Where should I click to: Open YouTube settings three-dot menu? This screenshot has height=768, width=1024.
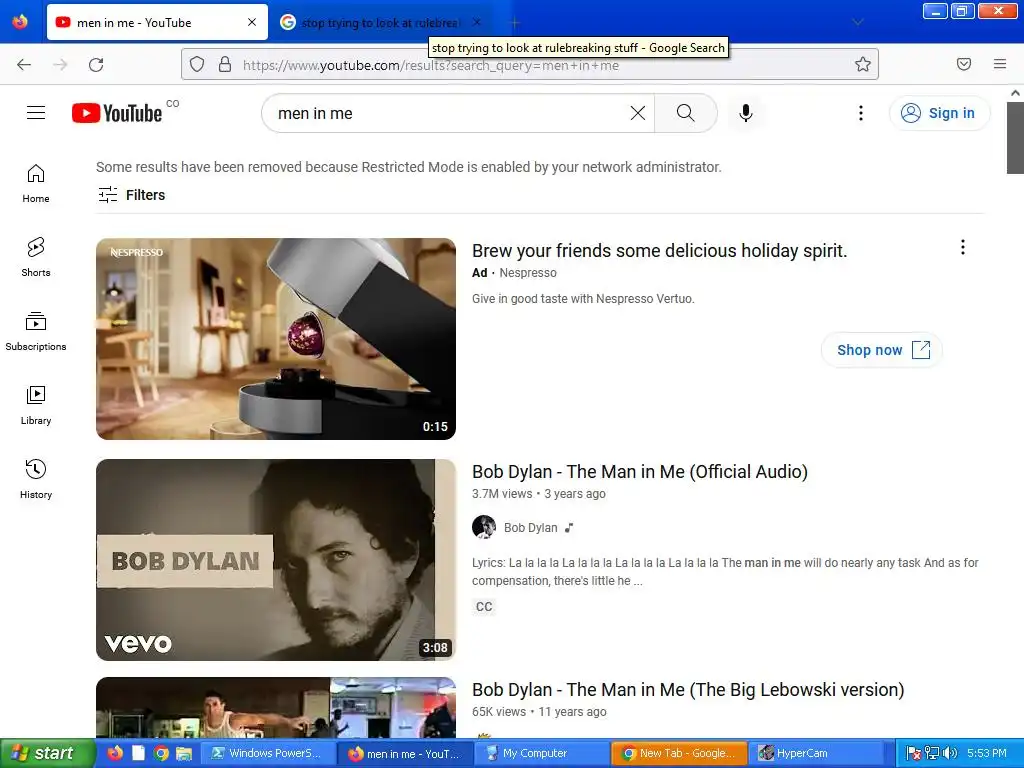tap(861, 113)
